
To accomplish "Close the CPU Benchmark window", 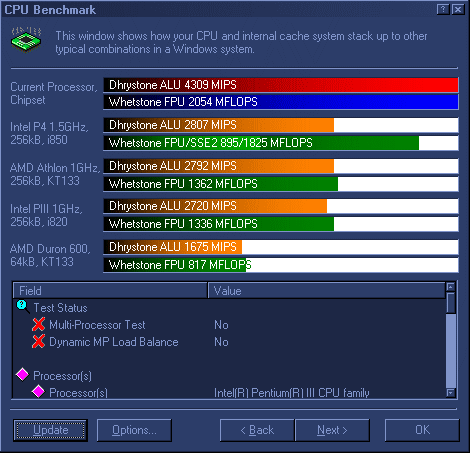I will tap(458, 10).
